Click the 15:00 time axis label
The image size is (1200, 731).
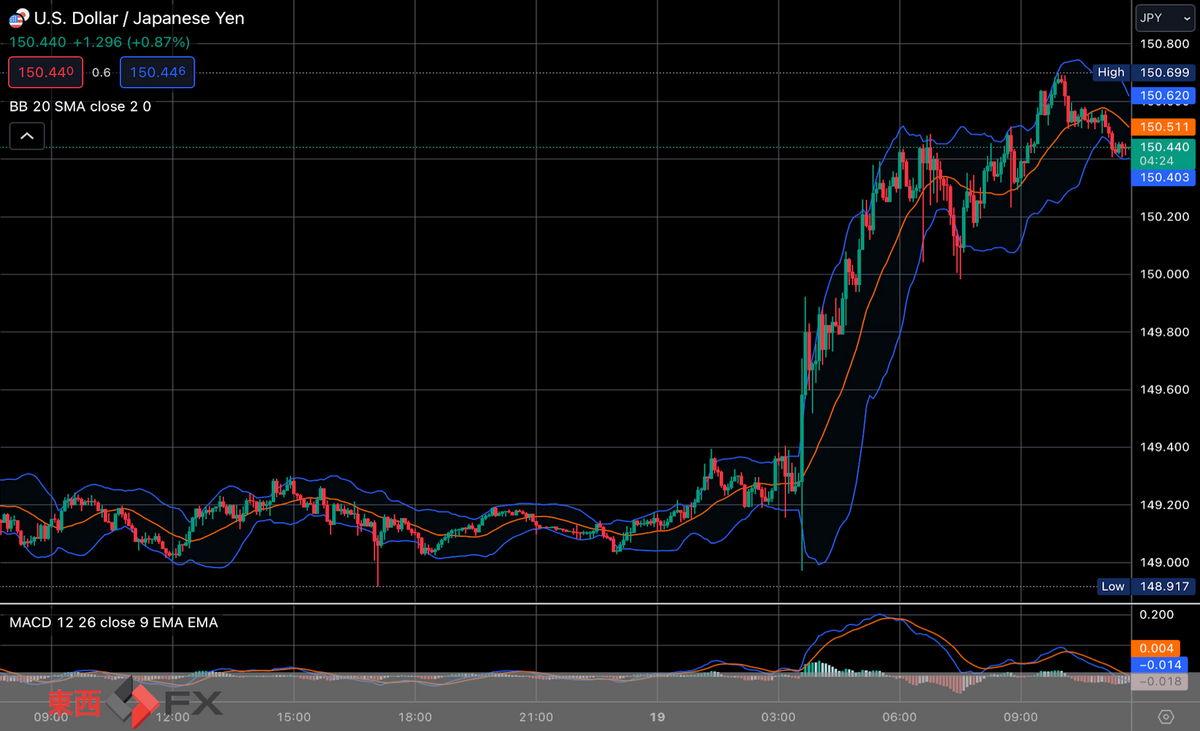coord(294,717)
